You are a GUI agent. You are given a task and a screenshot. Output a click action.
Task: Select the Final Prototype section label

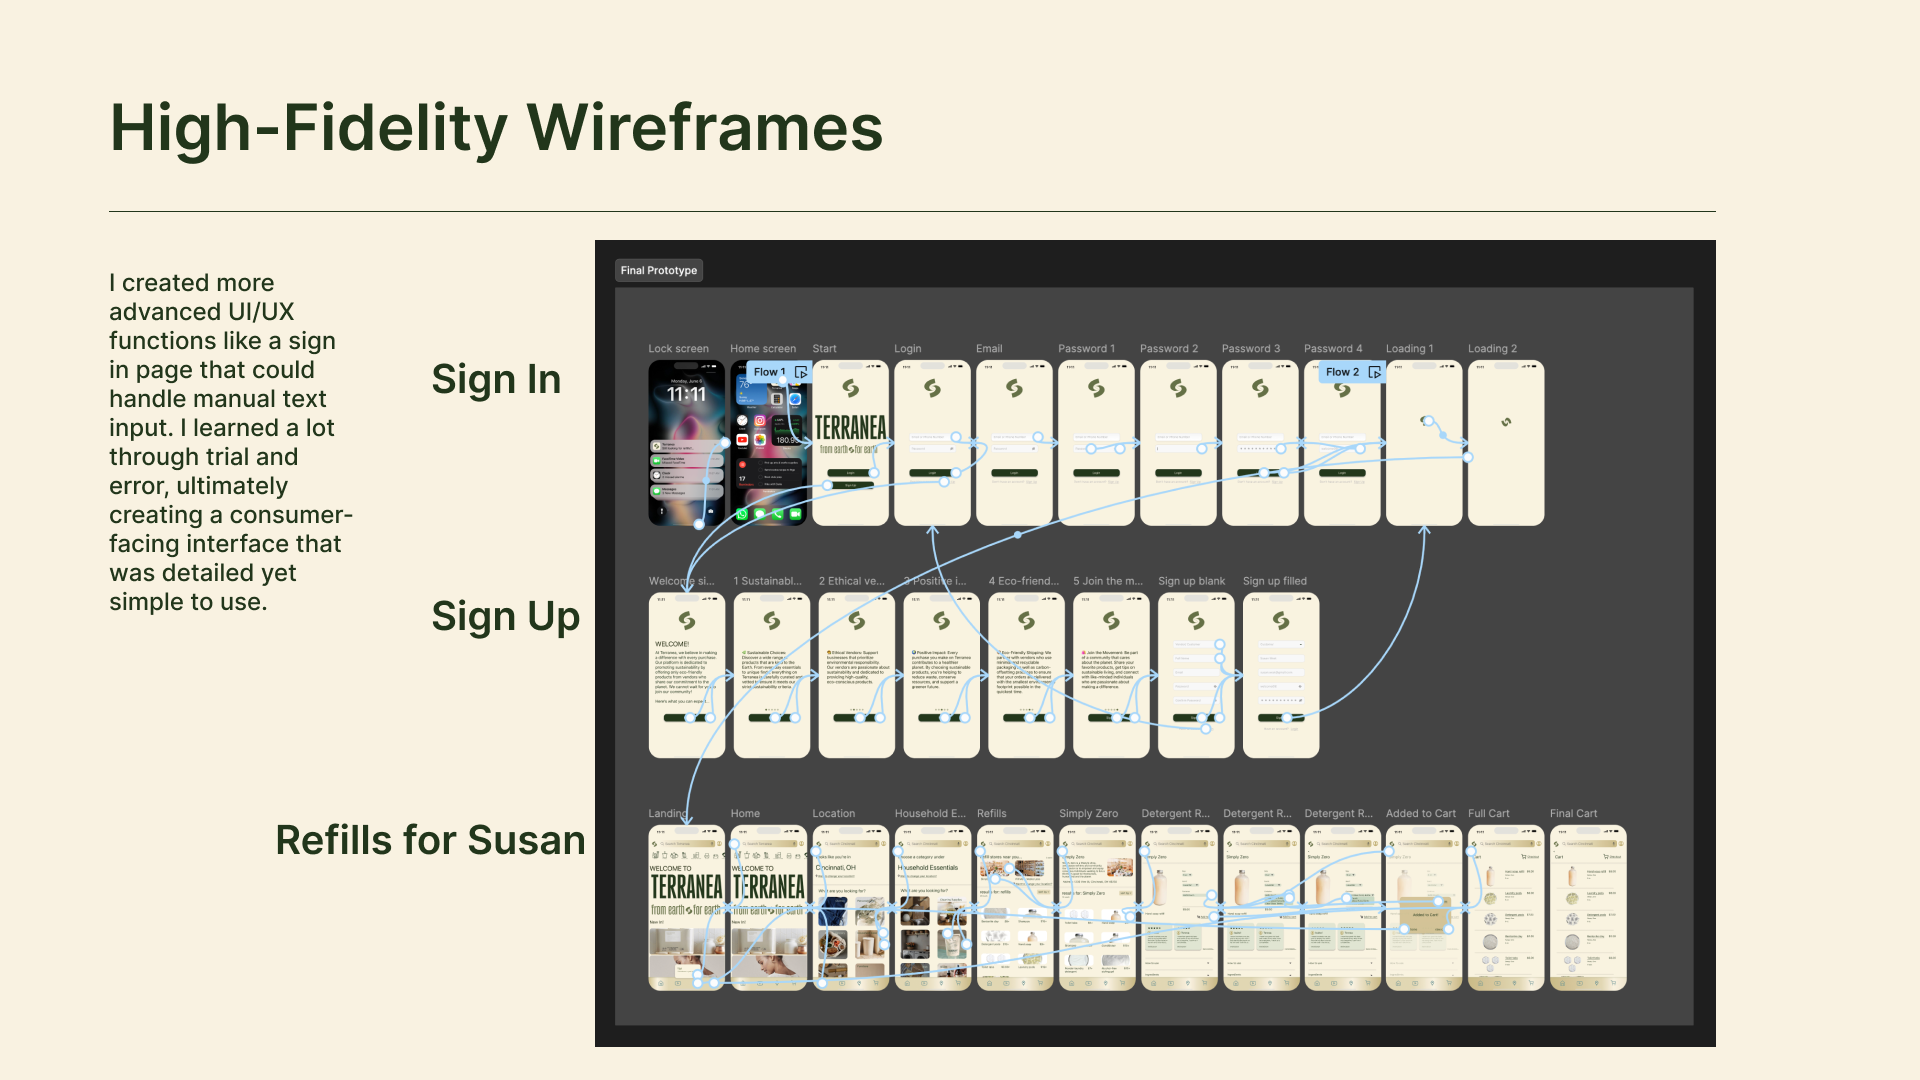(x=658, y=270)
